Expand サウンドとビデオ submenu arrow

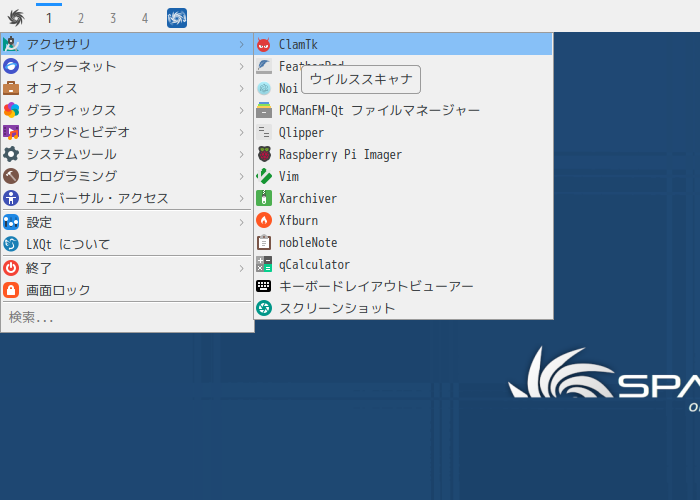pyautogui.click(x=242, y=132)
